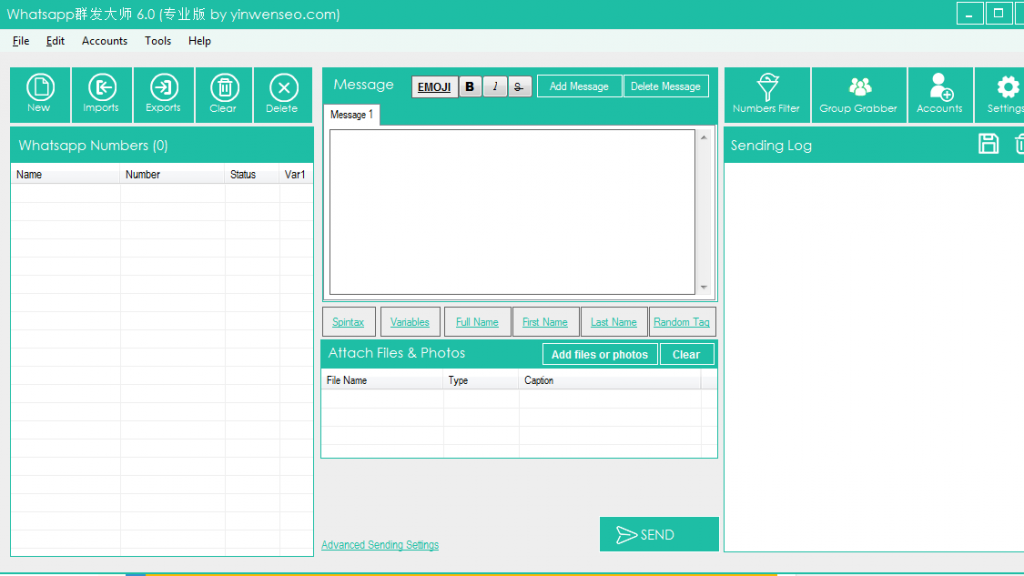
Task: Click the Delete toolbar icon
Action: point(283,95)
